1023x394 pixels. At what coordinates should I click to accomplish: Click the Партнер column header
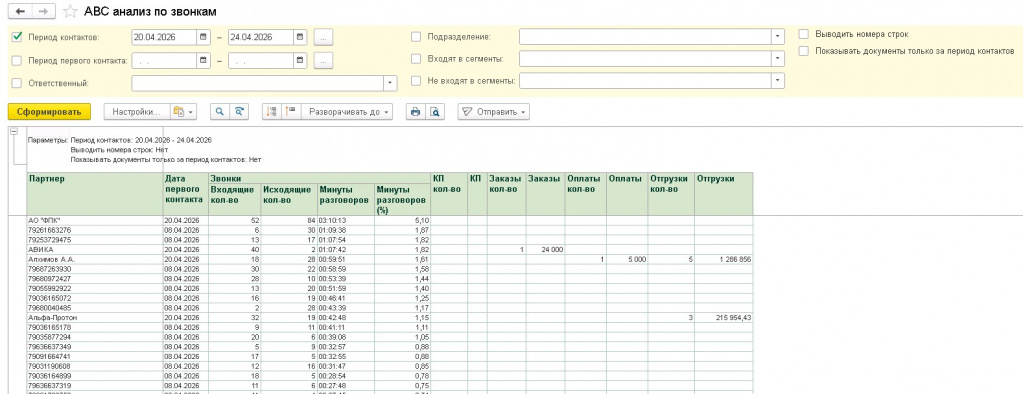click(95, 194)
